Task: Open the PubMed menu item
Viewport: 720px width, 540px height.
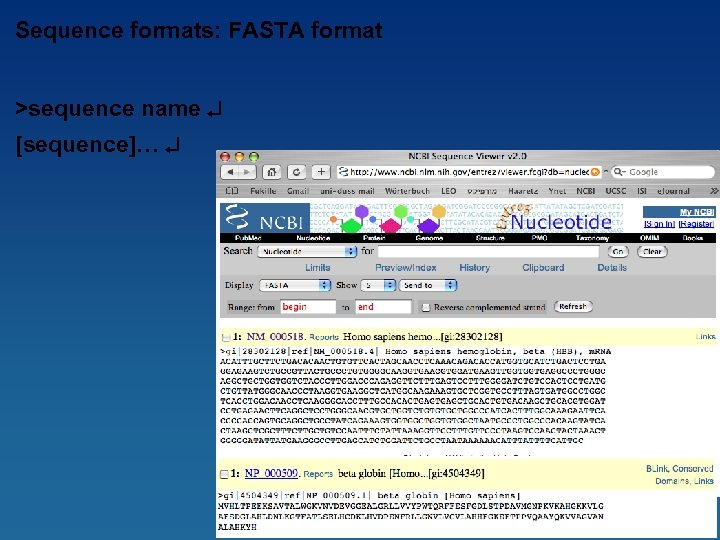Action: tap(248, 238)
